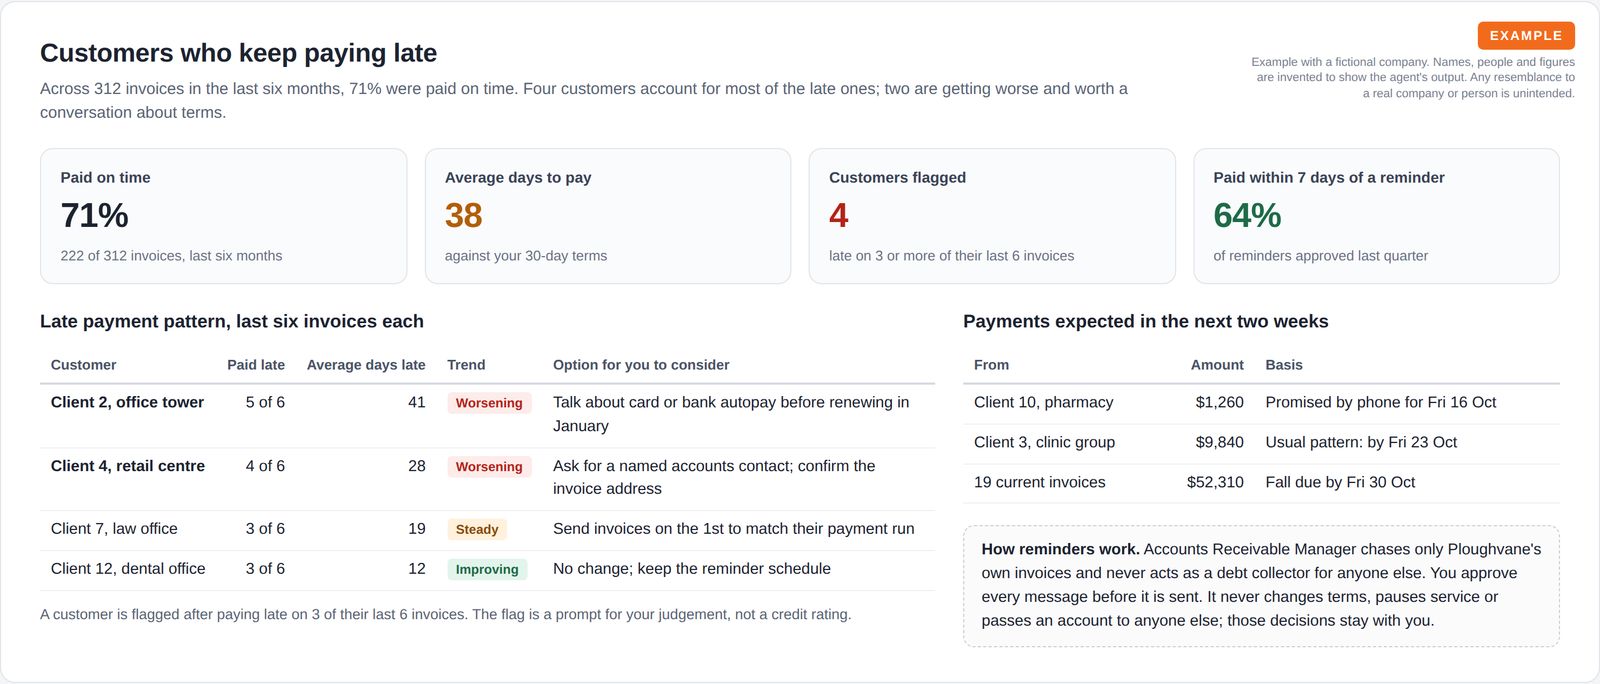Click the summary paragraph under the title
The width and height of the screenshot is (1600, 684).
click(x=584, y=101)
